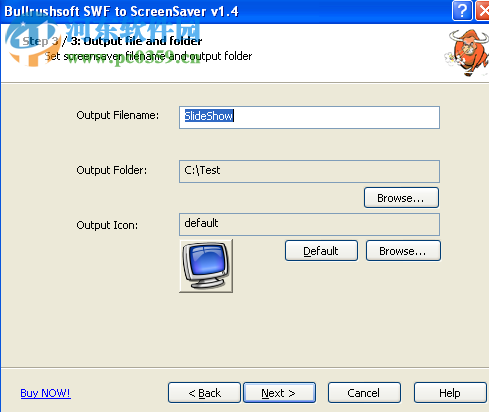Click the title bar help question mark
The image size is (489, 412).
pyautogui.click(x=462, y=11)
